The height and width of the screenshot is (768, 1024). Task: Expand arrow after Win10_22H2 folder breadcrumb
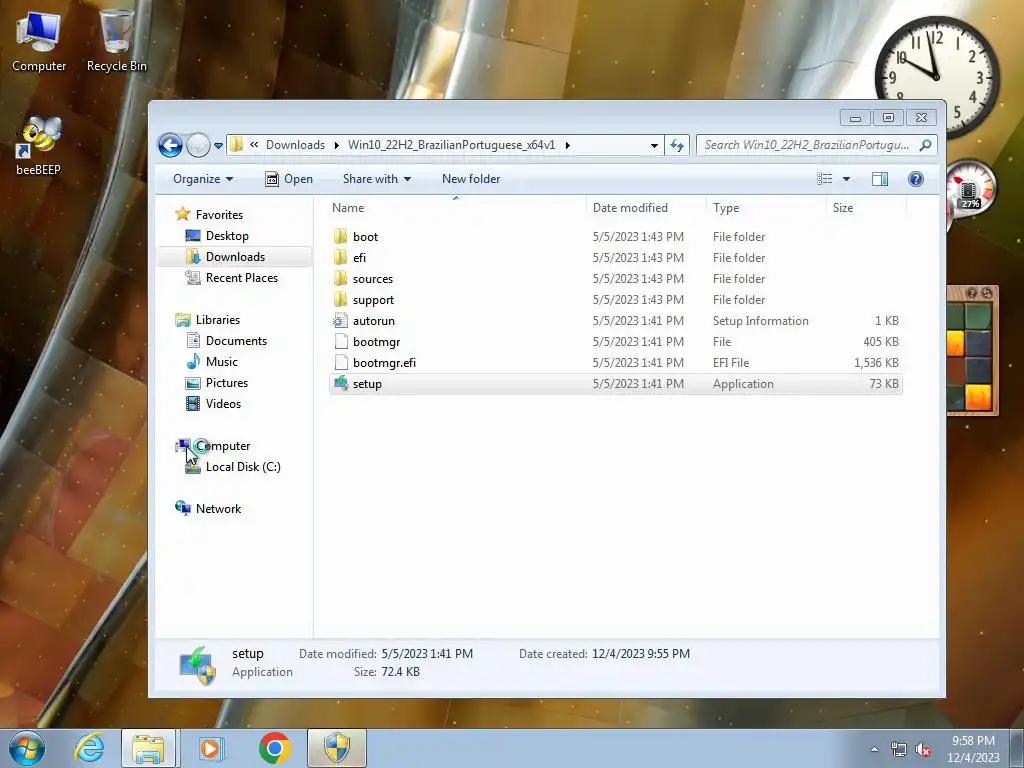(567, 145)
